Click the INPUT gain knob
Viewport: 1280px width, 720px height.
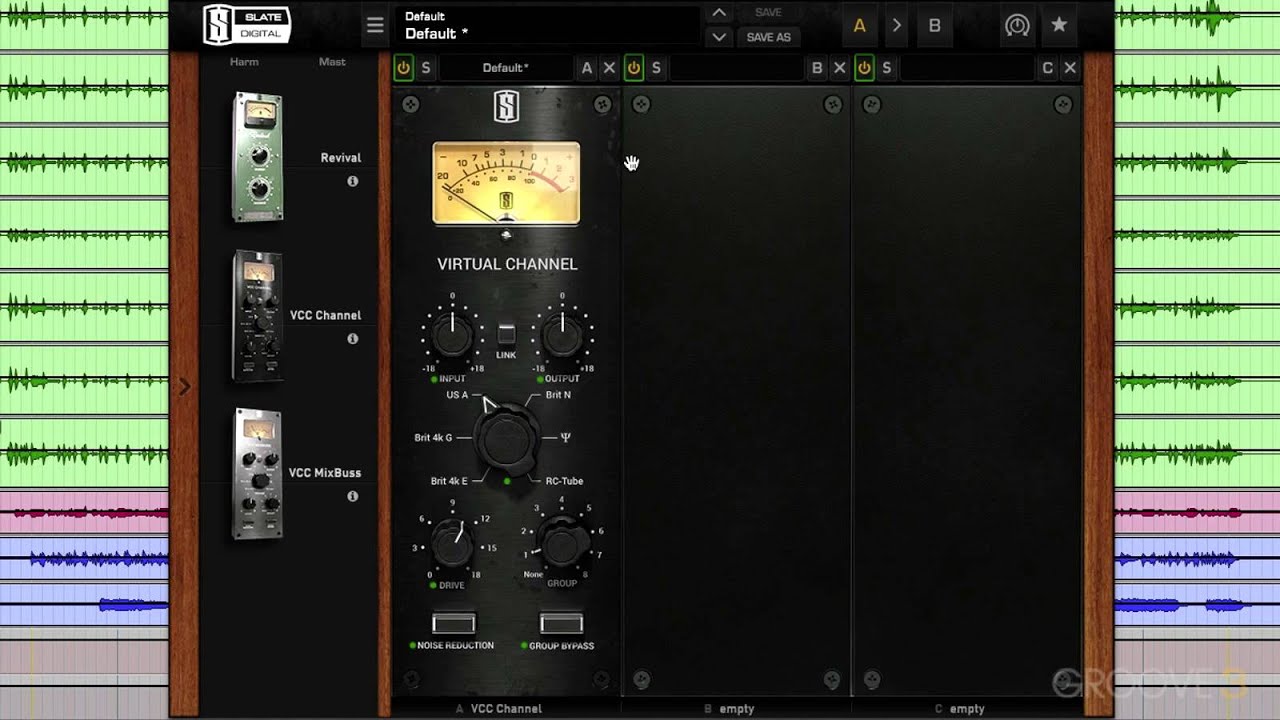451,336
